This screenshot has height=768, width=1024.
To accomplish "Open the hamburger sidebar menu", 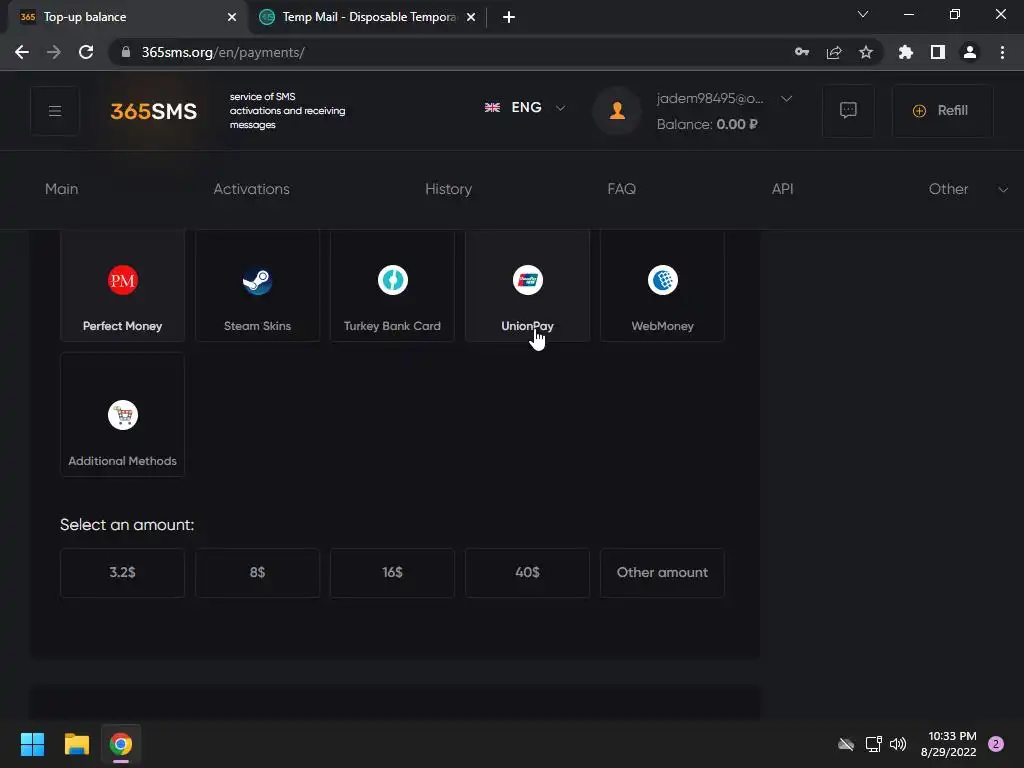I will [55, 111].
